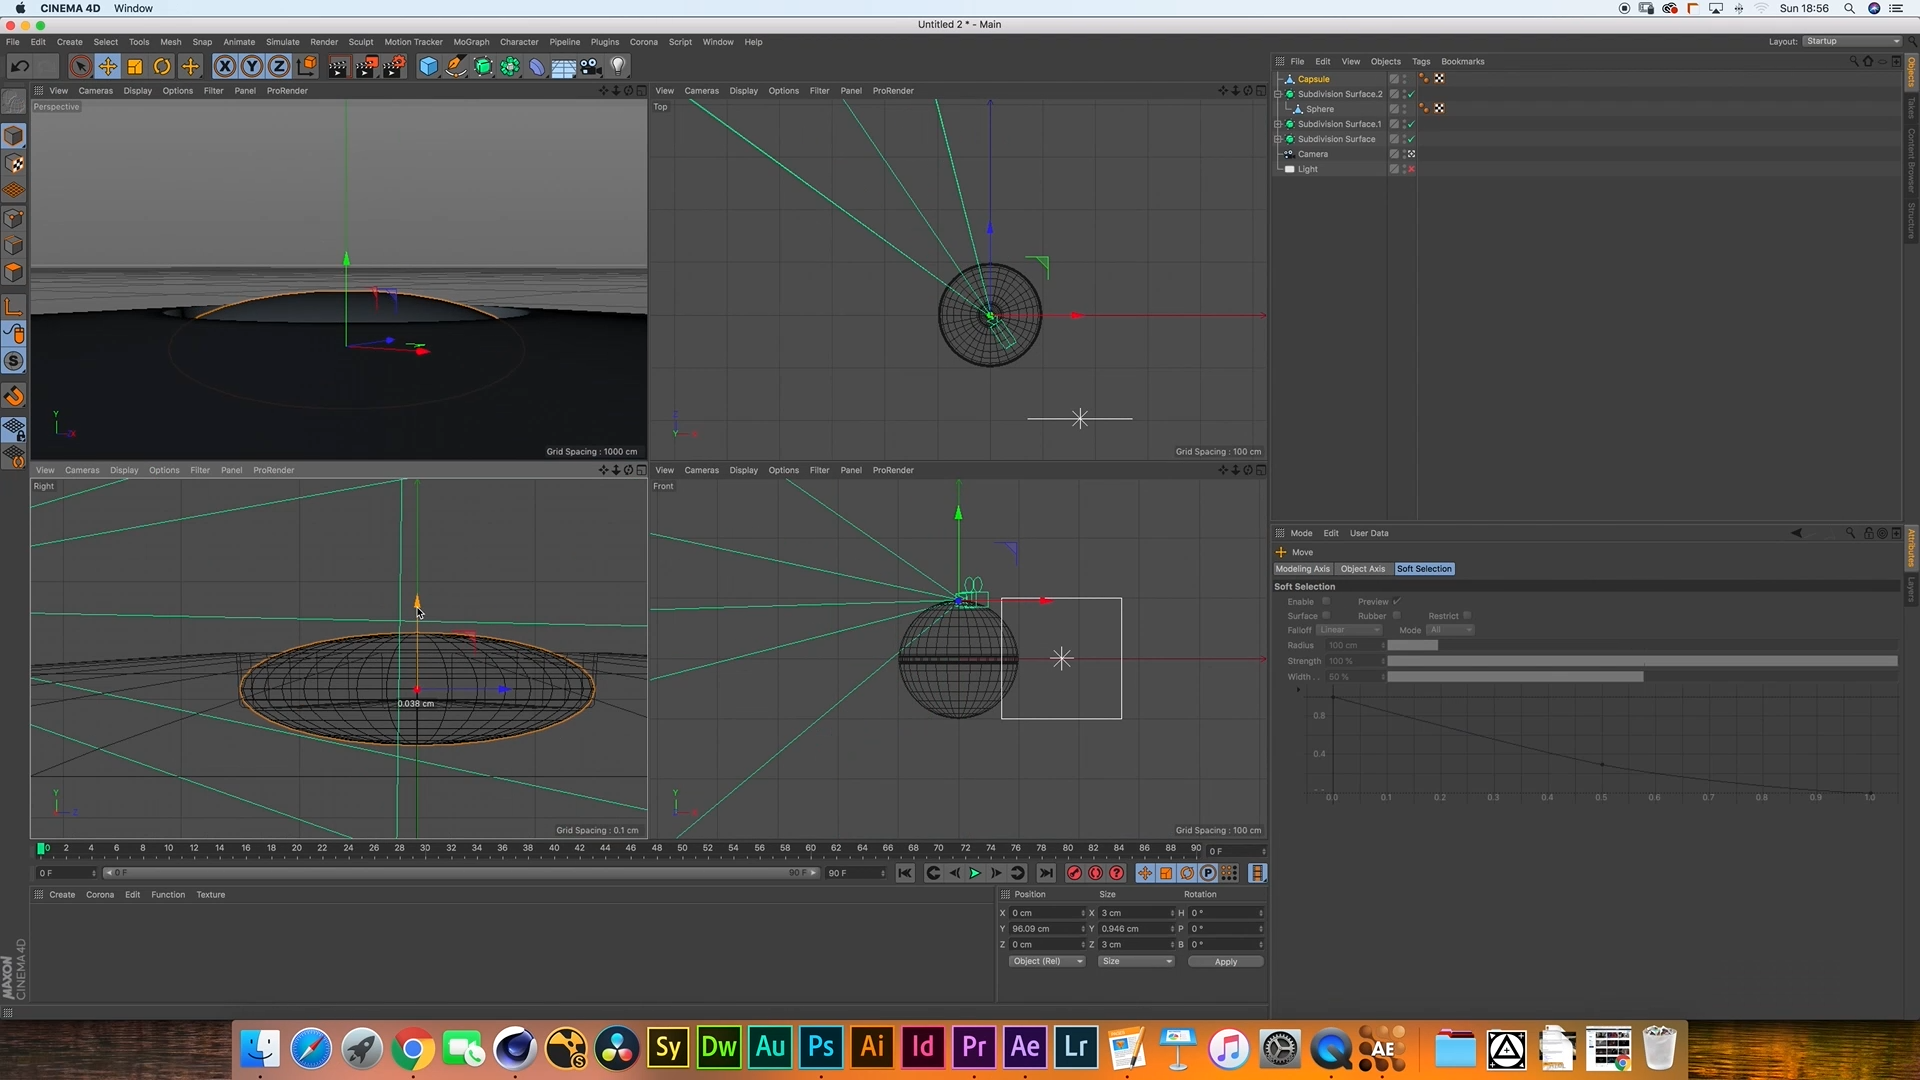Screen dimensions: 1920x1080
Task: Click the Spline Pen tool icon
Action: tap(455, 67)
